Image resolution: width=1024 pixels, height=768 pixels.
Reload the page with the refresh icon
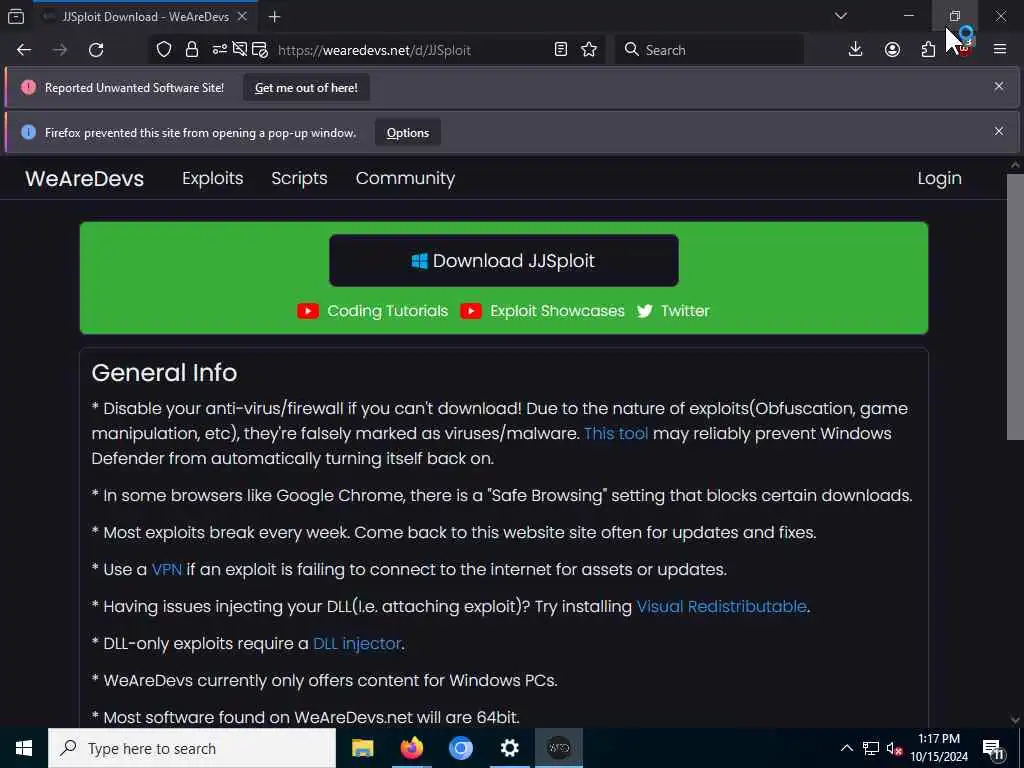(96, 50)
